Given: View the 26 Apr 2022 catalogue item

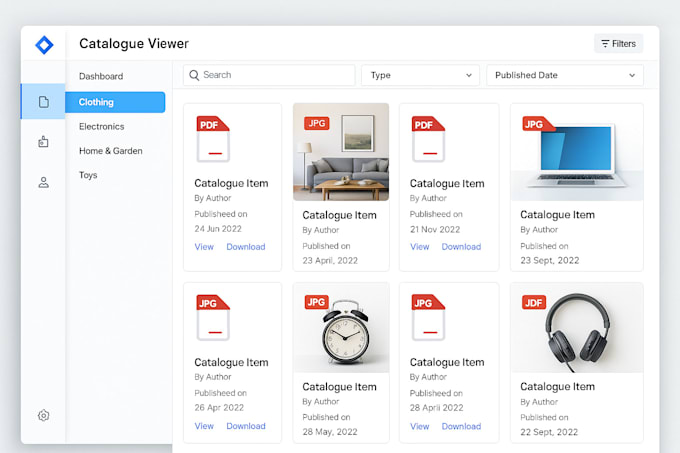Looking at the screenshot, I should click(x=204, y=426).
